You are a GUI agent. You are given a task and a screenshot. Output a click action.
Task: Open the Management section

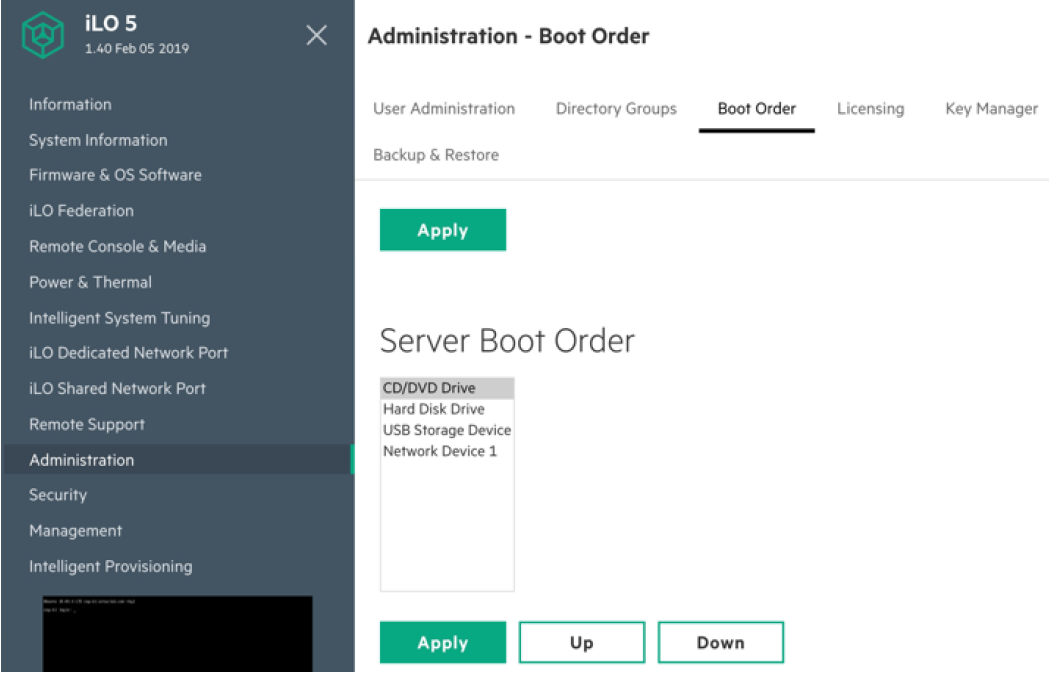click(x=76, y=531)
